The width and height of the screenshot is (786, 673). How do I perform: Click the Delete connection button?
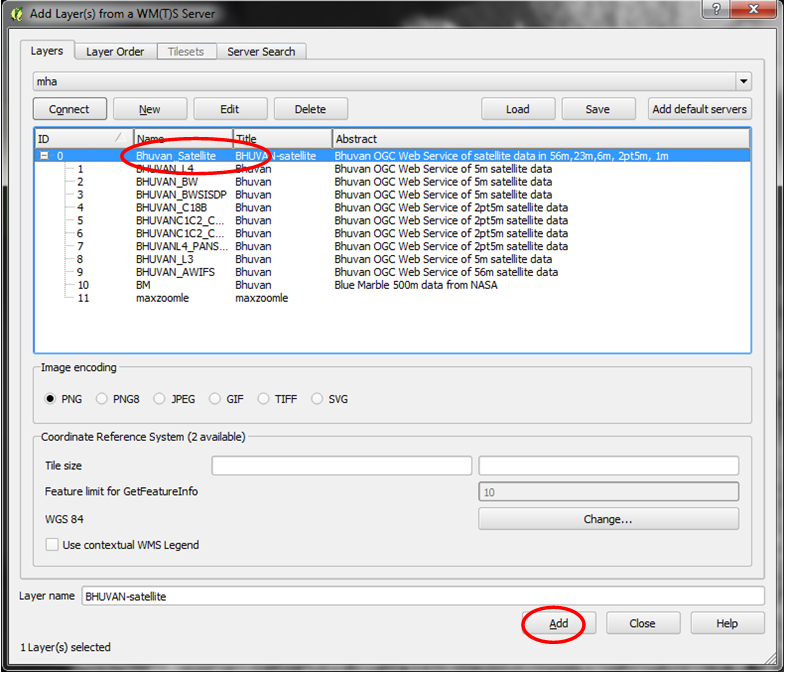pyautogui.click(x=310, y=109)
